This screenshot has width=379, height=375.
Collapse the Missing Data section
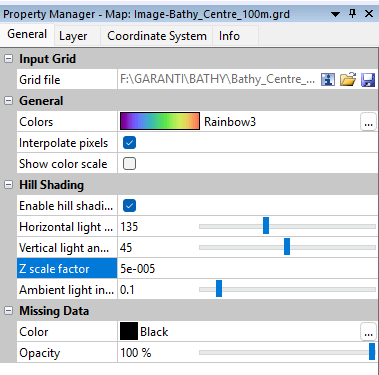(8, 311)
